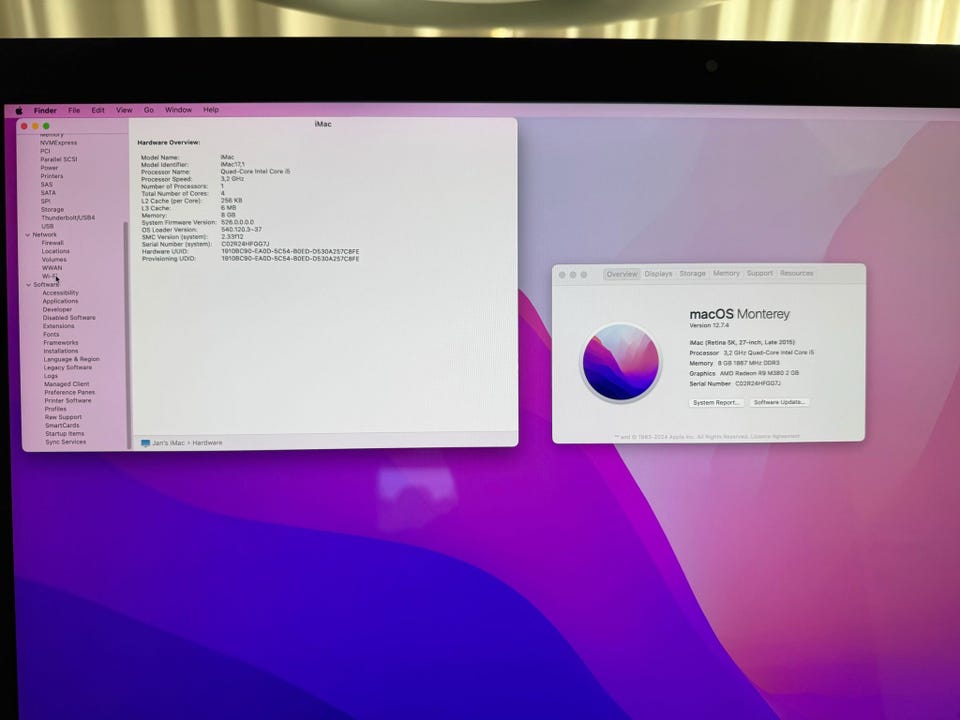The height and width of the screenshot is (720, 960).
Task: Switch to the Storage tab in About This Mac
Action: tap(692, 274)
